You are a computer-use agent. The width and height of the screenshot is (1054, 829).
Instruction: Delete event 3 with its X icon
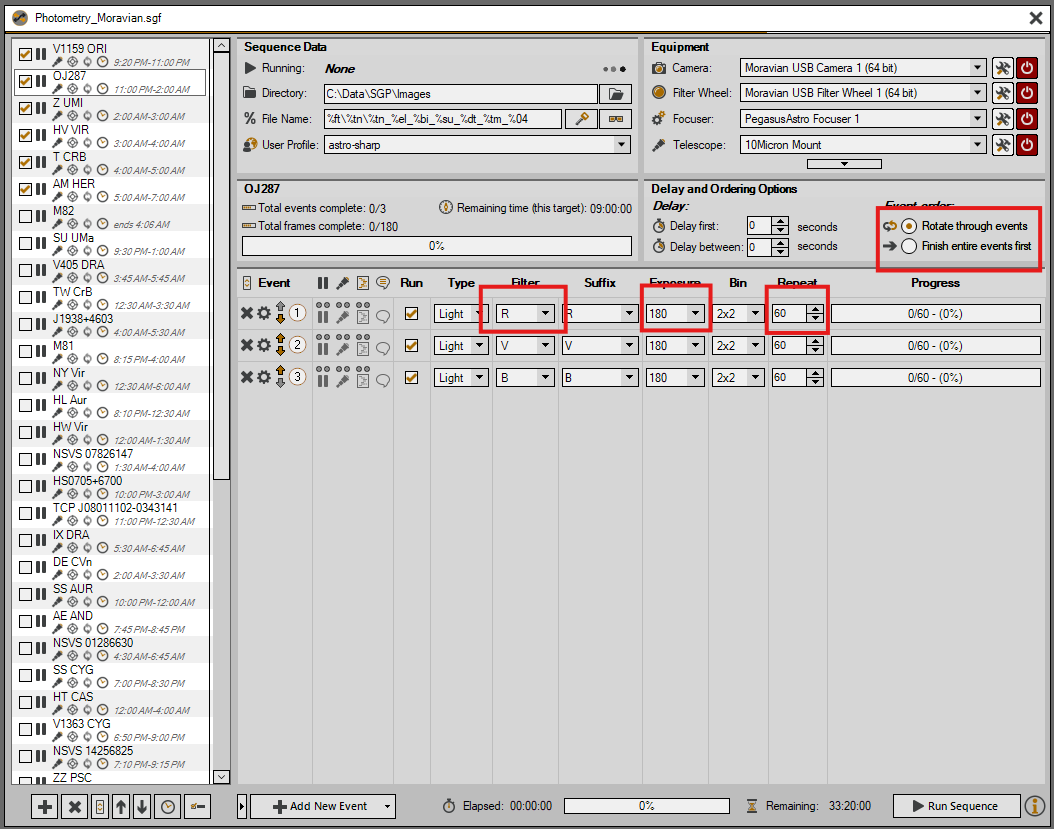247,378
